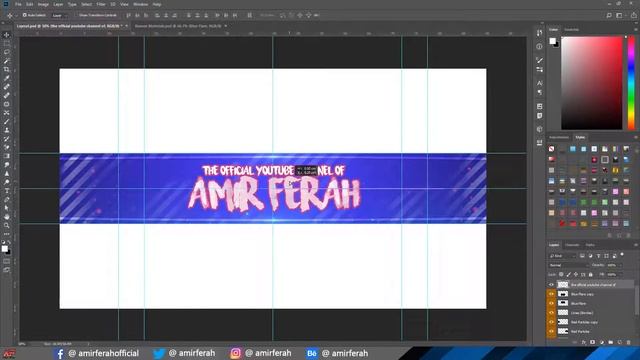Switch to the Channels tab
Image resolution: width=640 pixels, height=360 pixels.
572,245
